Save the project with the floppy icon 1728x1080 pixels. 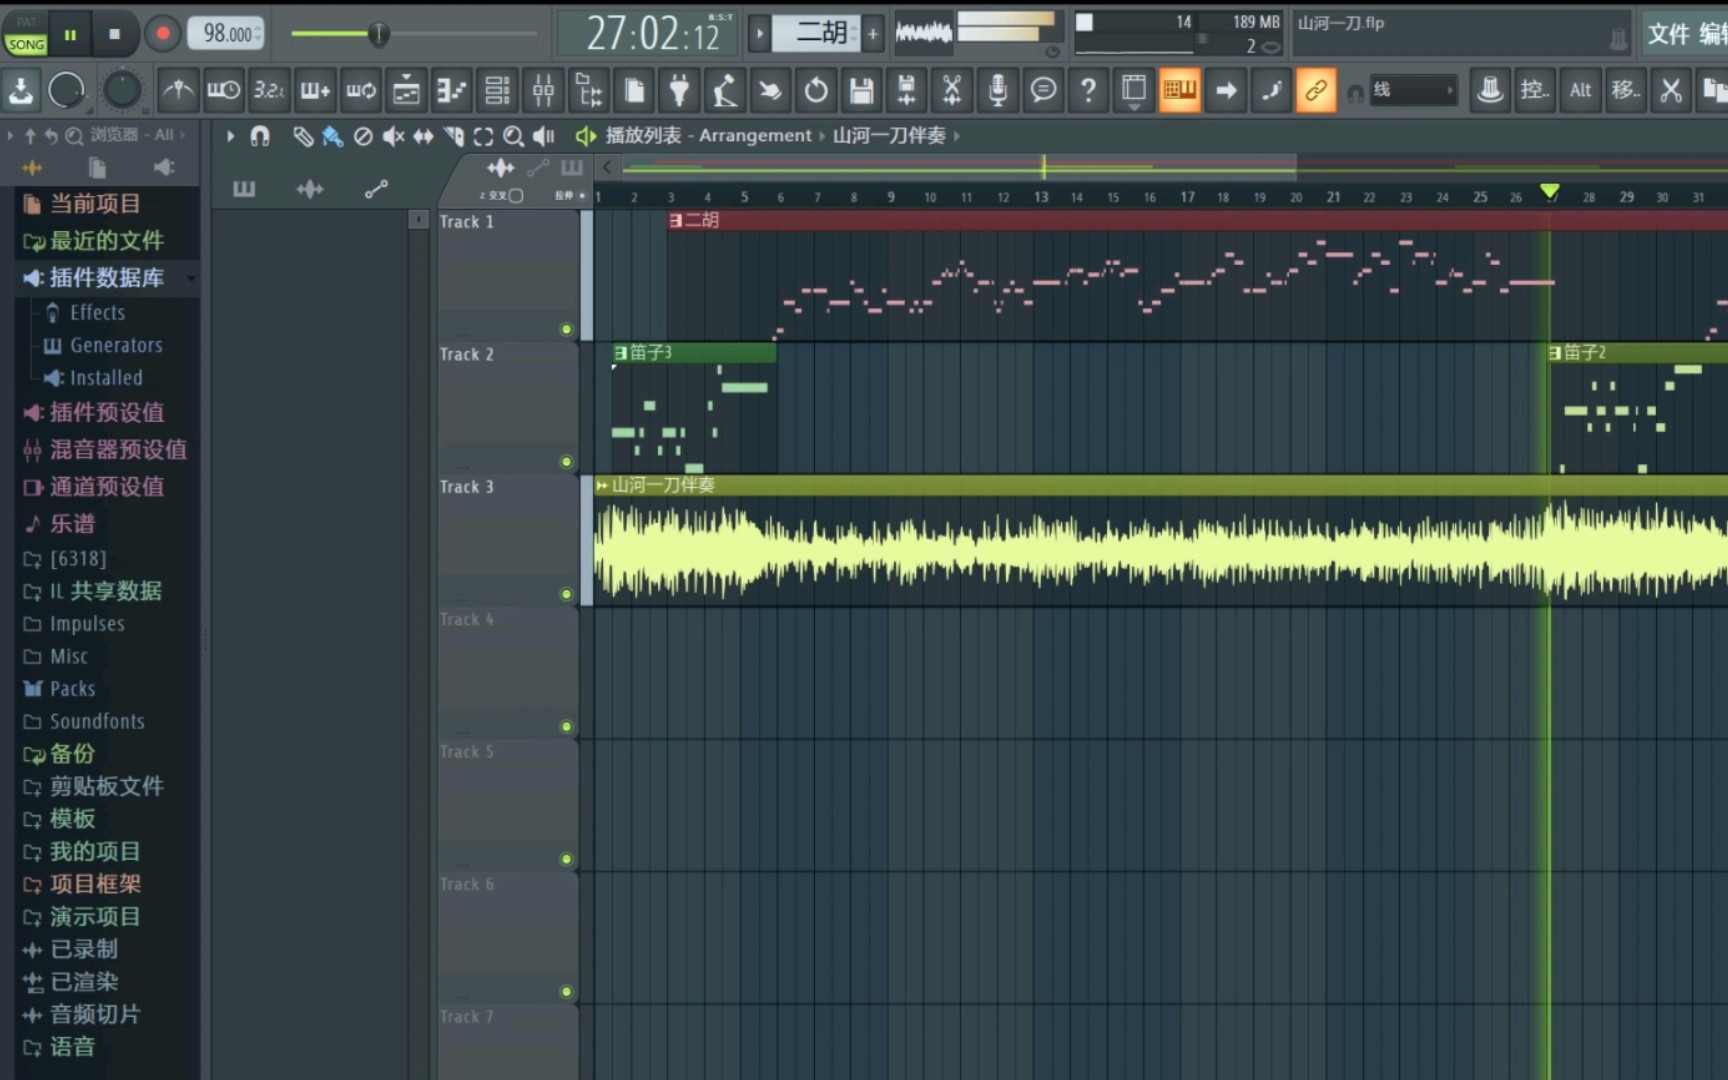coord(861,91)
